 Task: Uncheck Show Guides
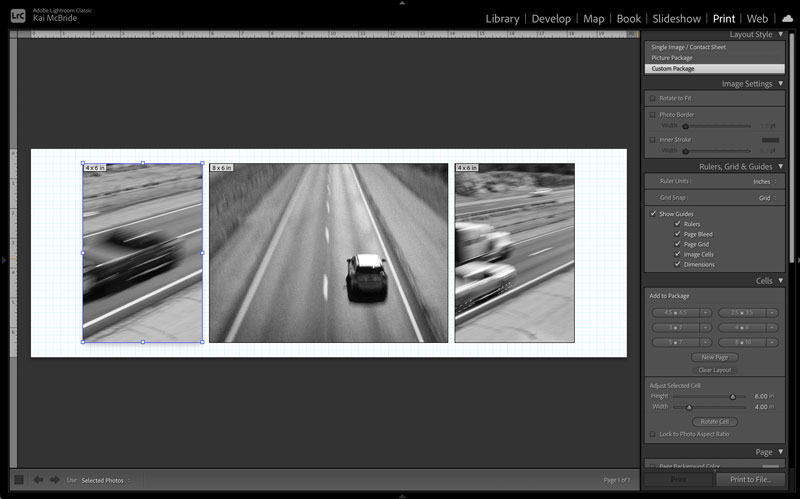coord(653,214)
